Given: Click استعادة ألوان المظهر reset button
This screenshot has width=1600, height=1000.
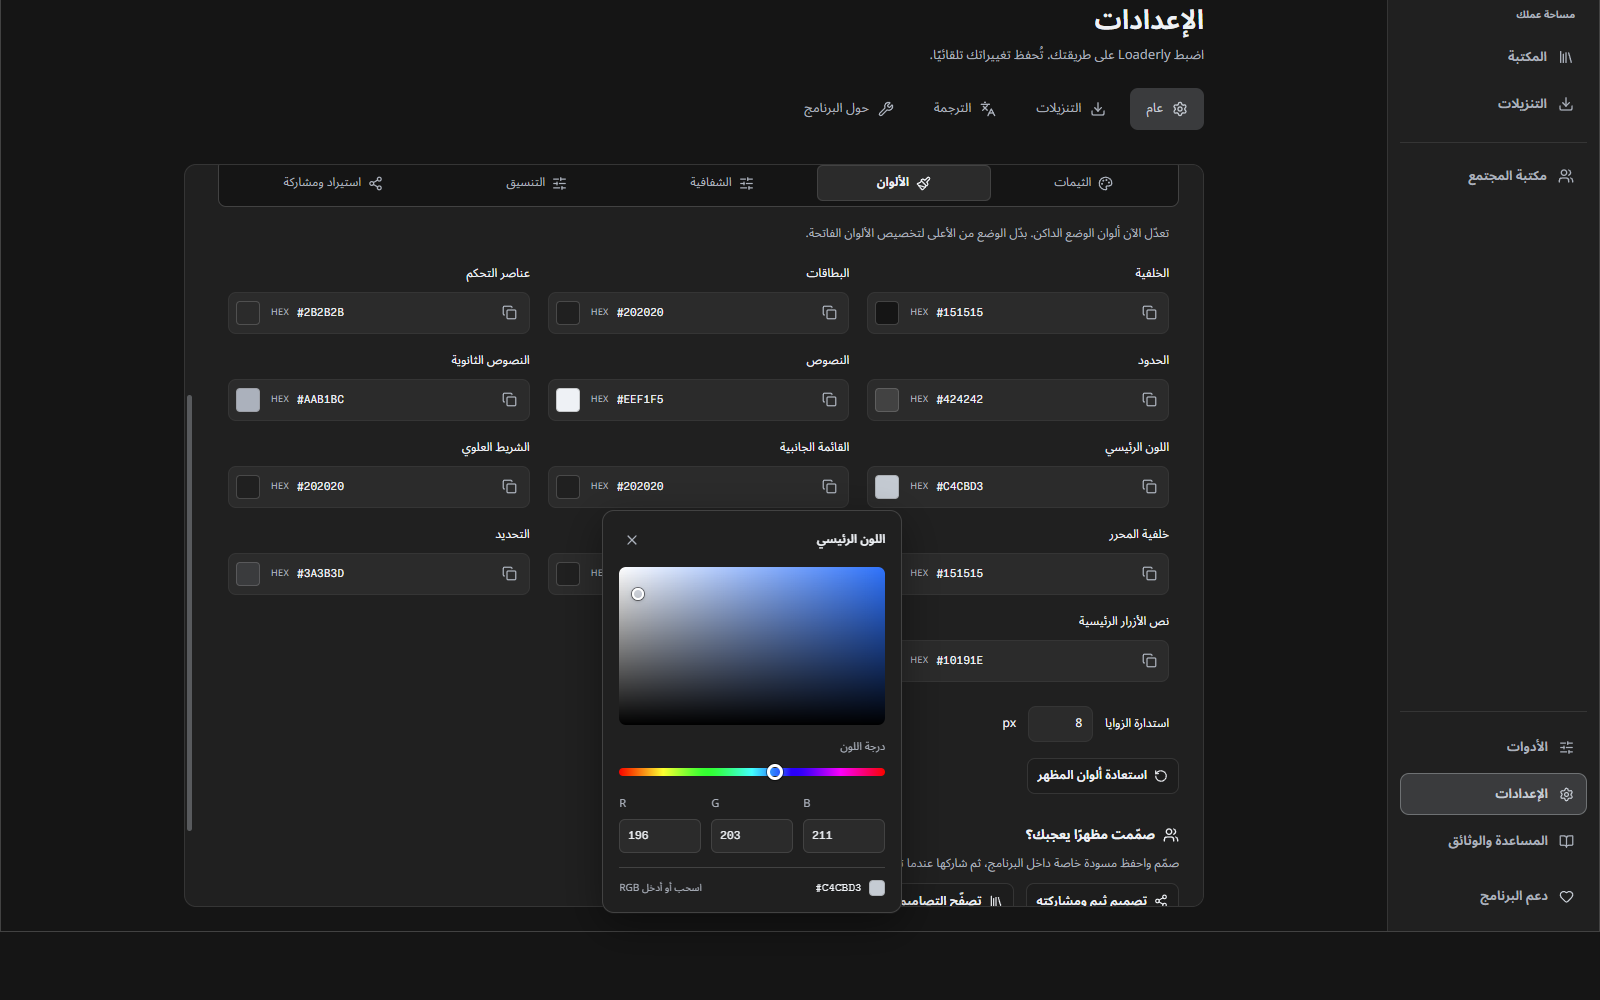Looking at the screenshot, I should (x=1102, y=776).
